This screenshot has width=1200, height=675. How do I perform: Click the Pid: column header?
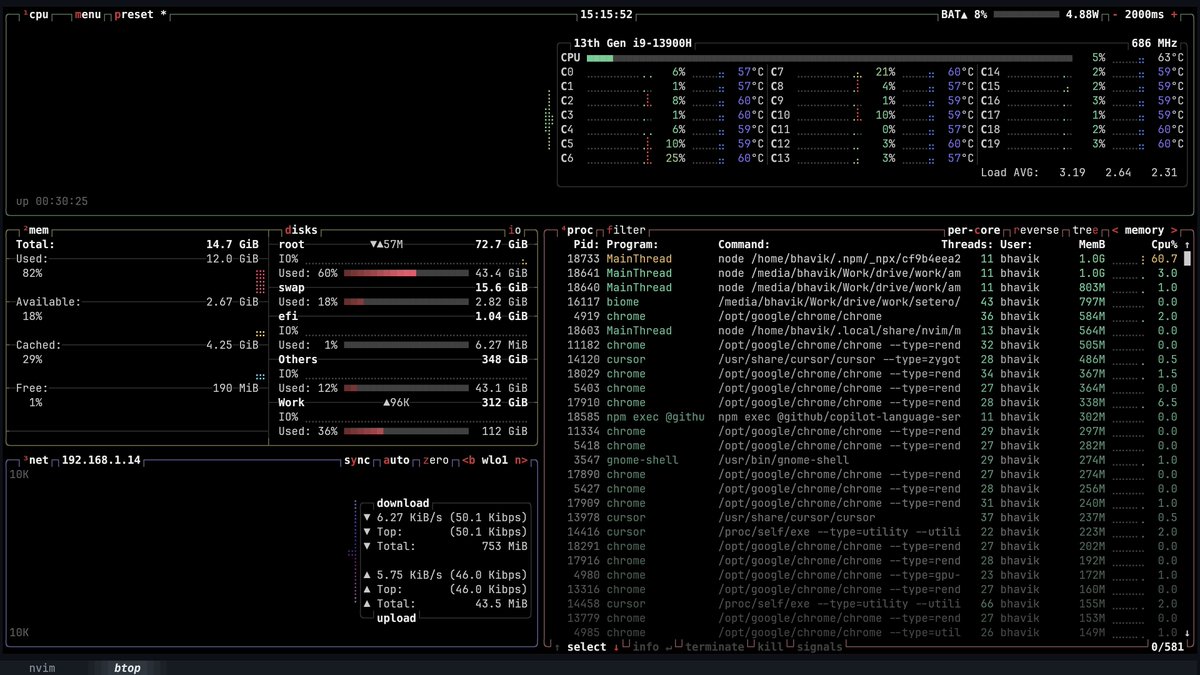tap(585, 244)
